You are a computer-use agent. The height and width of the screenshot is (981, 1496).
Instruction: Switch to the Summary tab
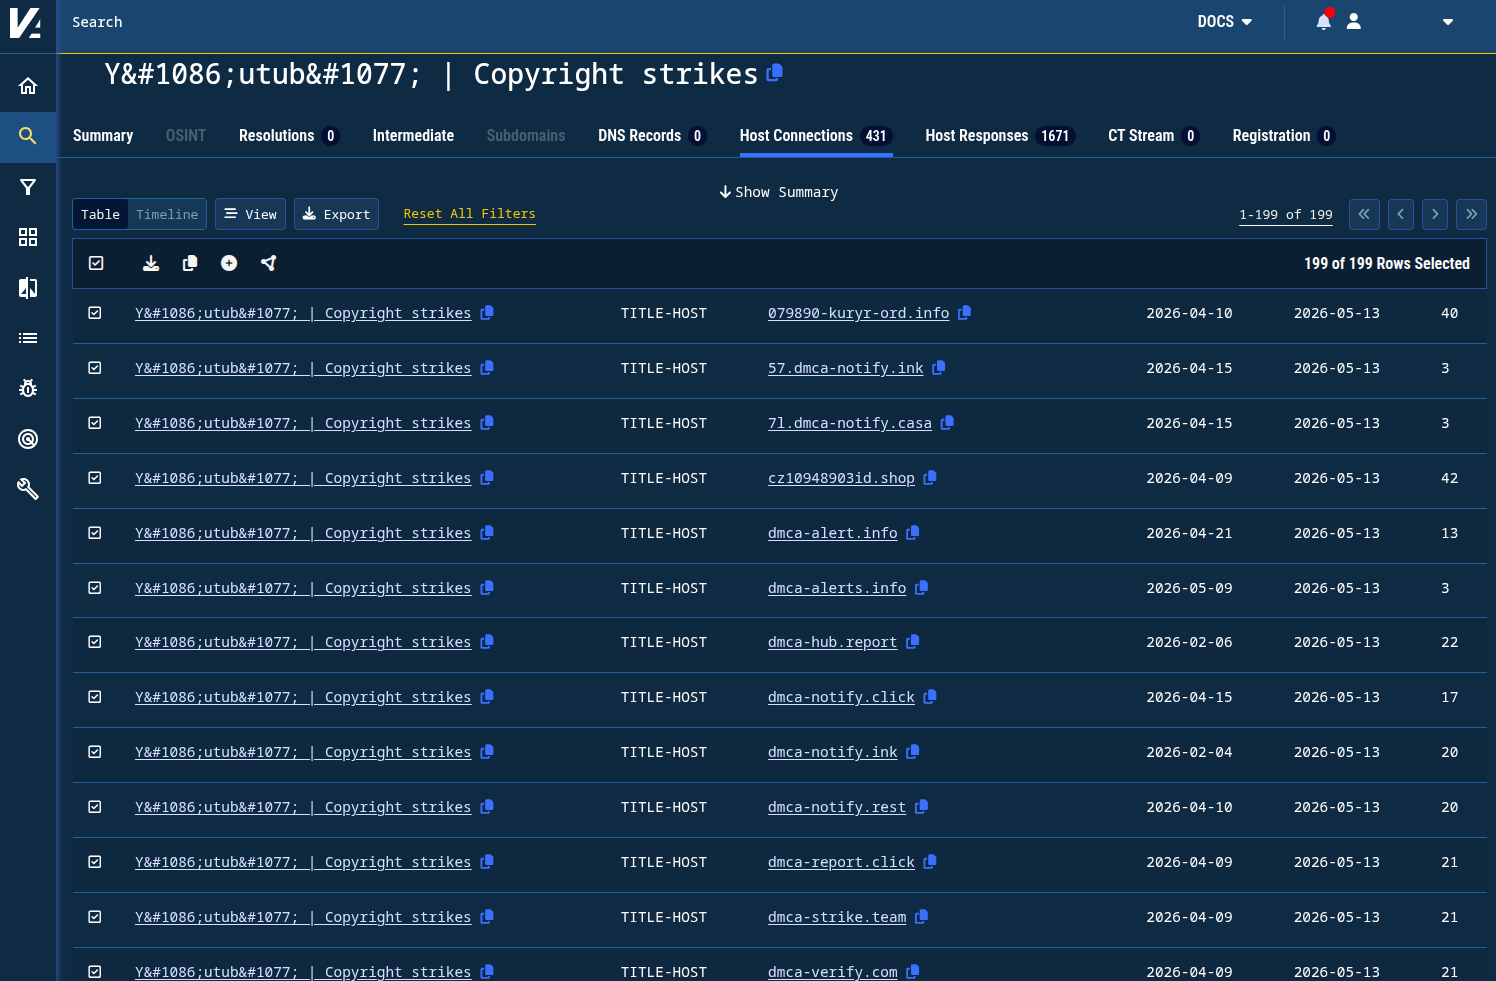coord(103,135)
